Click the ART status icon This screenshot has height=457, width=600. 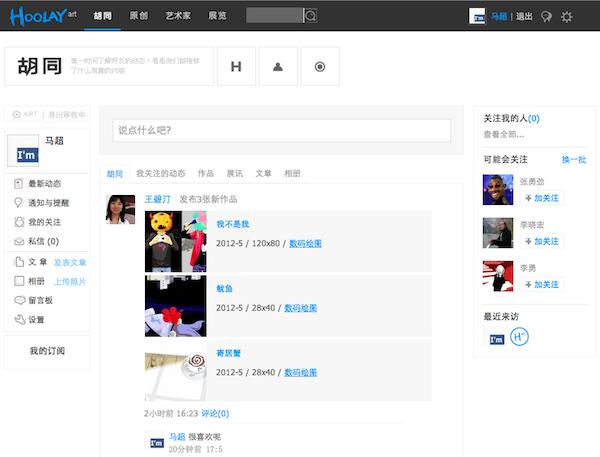pos(17,114)
